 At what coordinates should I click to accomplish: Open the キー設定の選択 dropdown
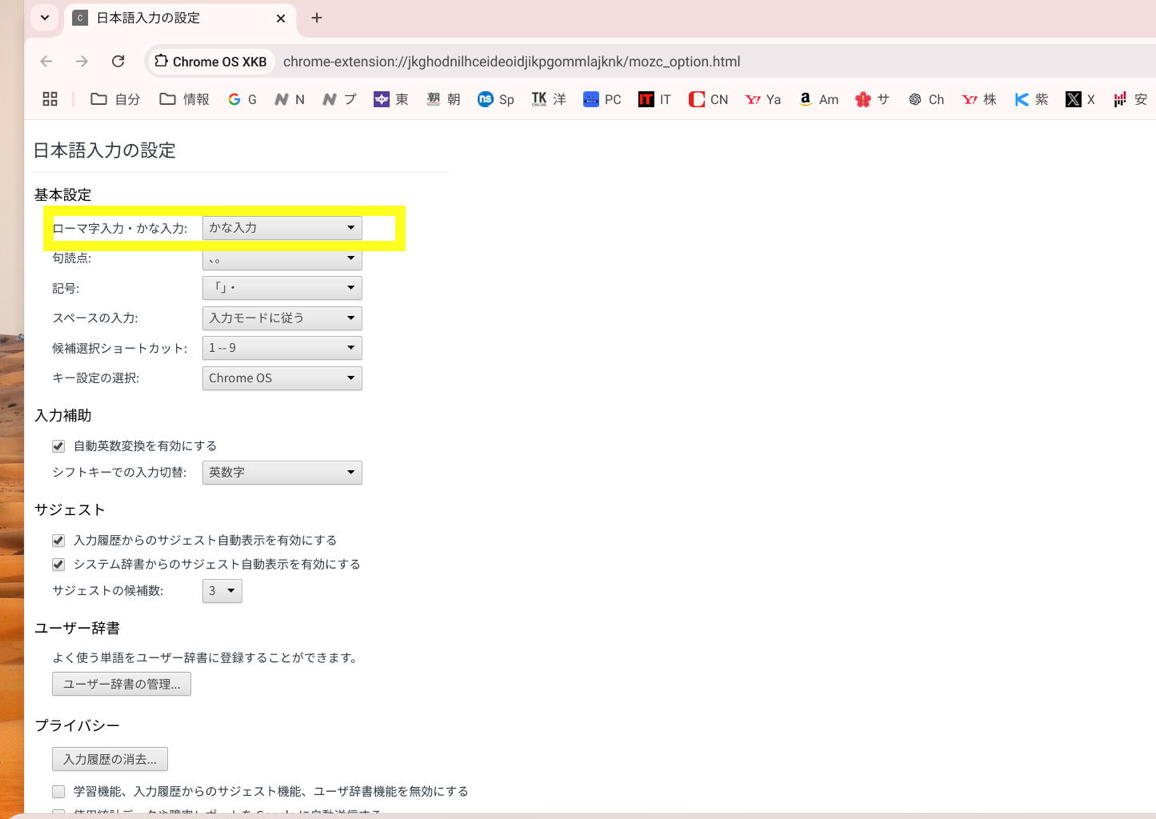point(282,377)
